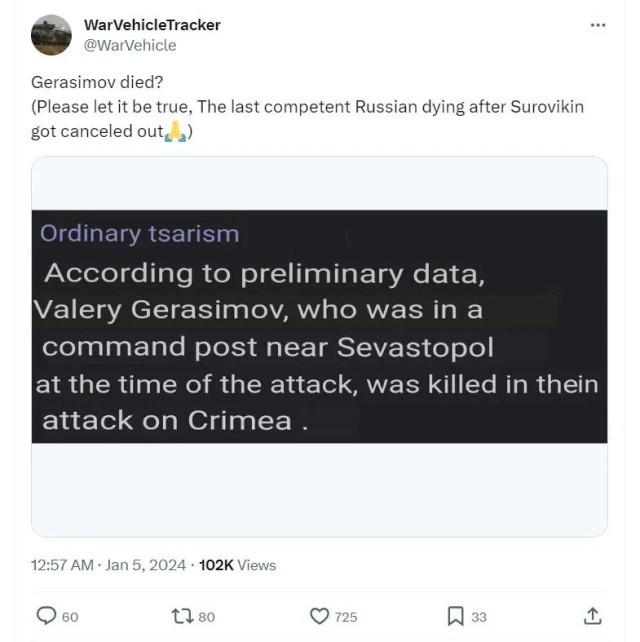Click the reply speech bubble icon
Image resolution: width=640 pixels, height=642 pixels.
coord(46,616)
